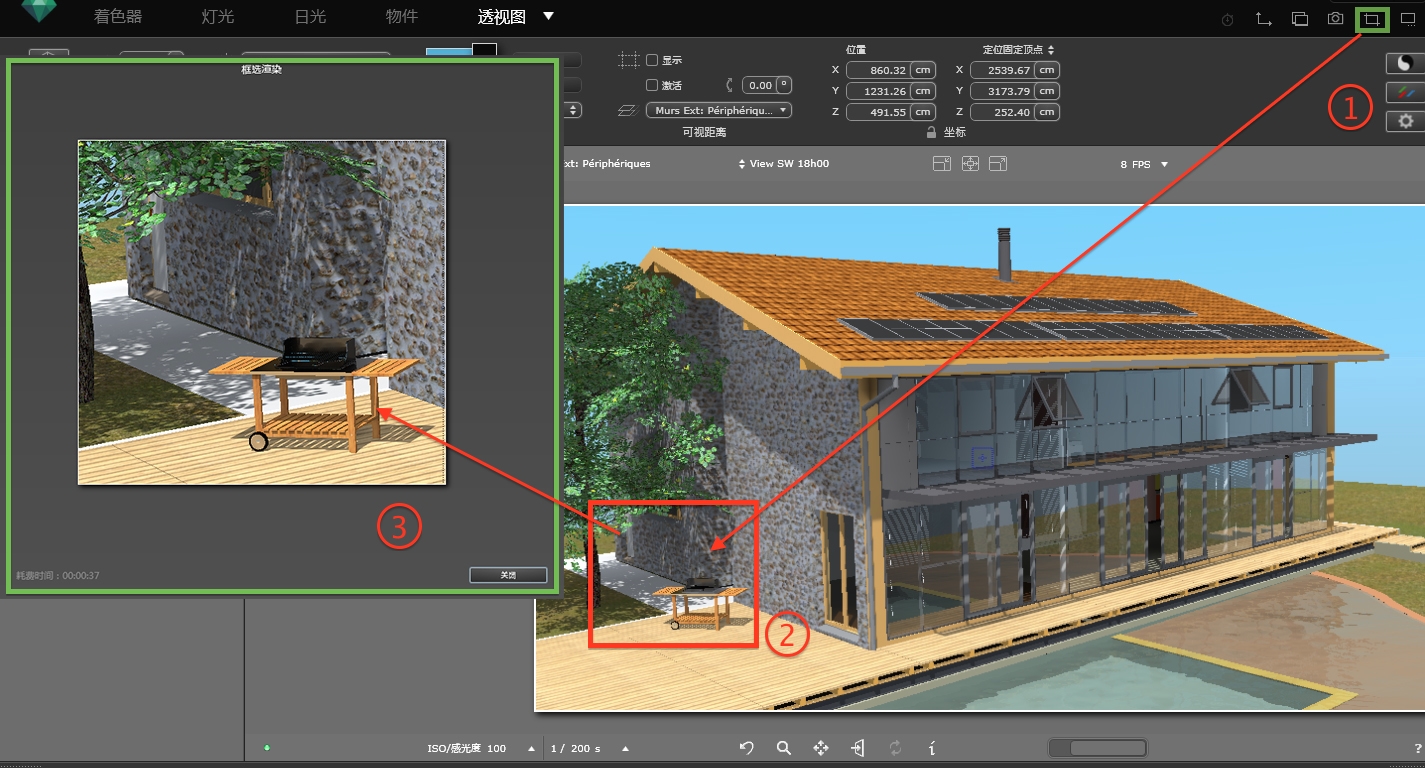Click the 关闭 button in render dialog
This screenshot has height=768, width=1425.
point(508,575)
